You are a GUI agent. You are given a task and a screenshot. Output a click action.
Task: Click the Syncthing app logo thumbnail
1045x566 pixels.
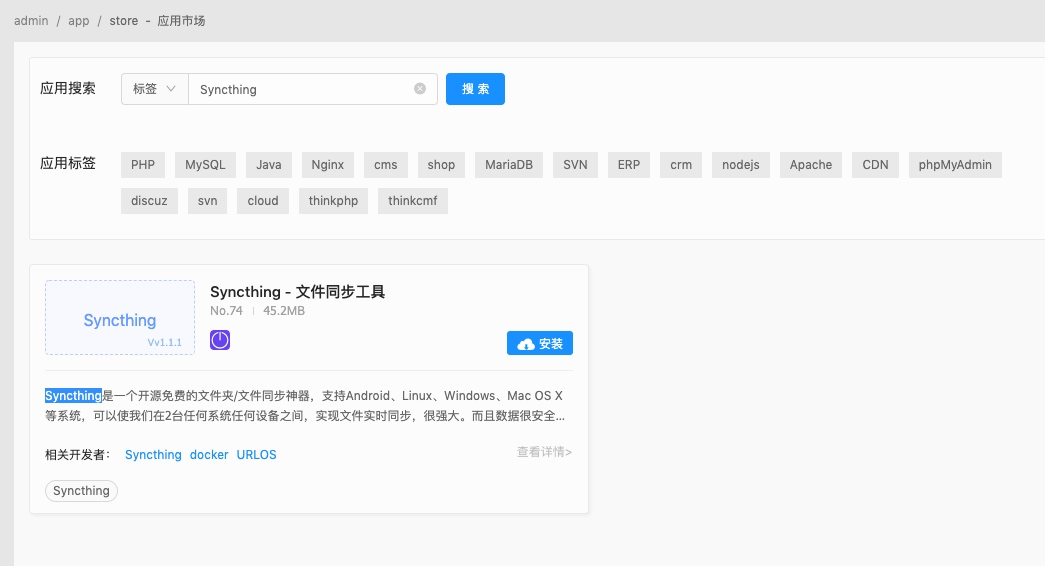(120, 317)
